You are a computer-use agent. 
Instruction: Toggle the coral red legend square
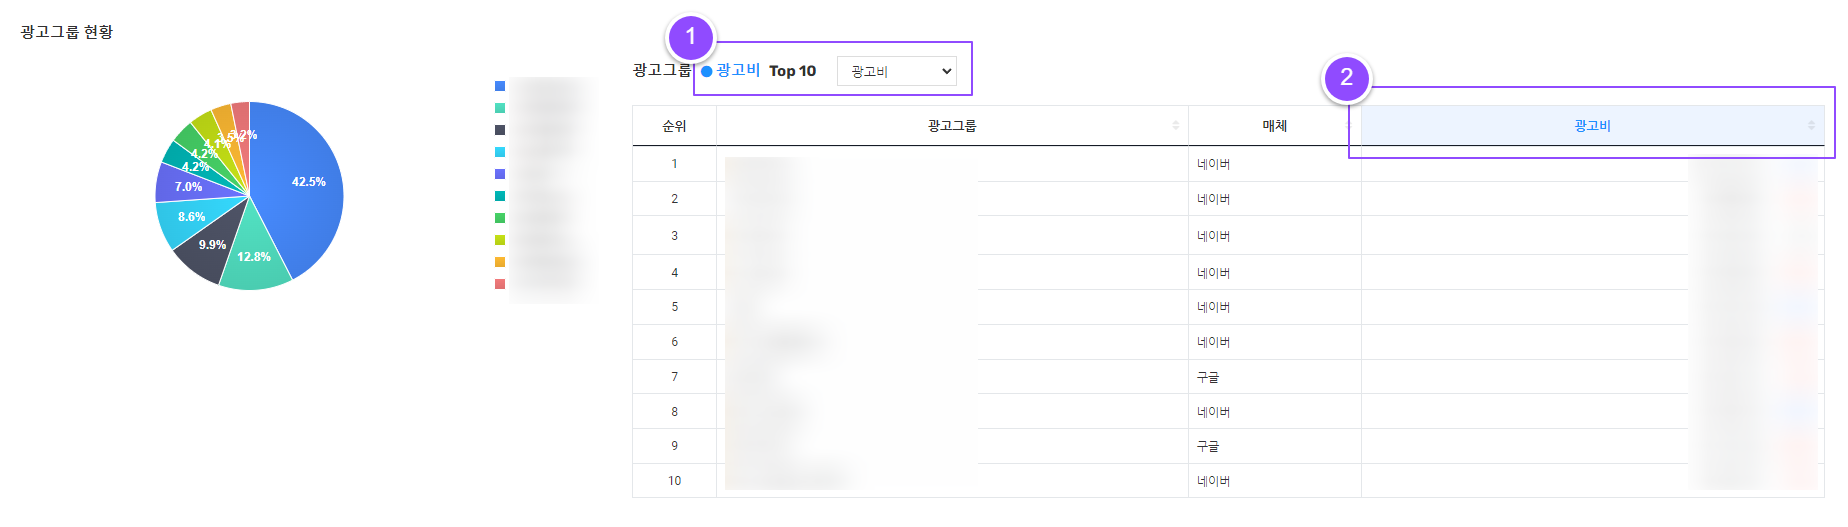(x=500, y=284)
